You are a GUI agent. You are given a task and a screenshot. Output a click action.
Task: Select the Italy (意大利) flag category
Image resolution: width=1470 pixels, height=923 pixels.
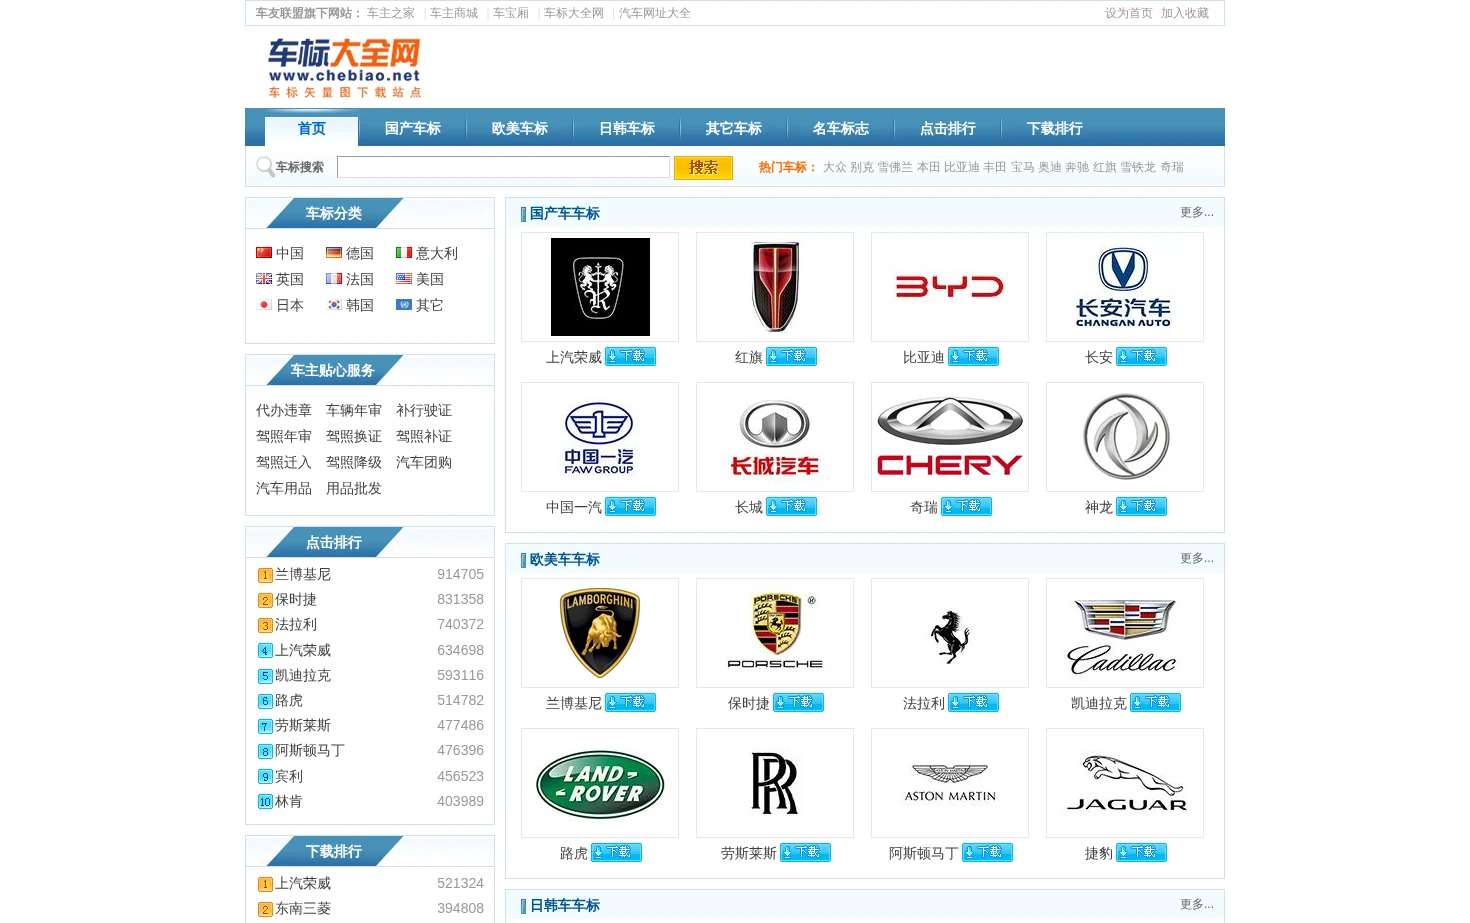pos(427,253)
